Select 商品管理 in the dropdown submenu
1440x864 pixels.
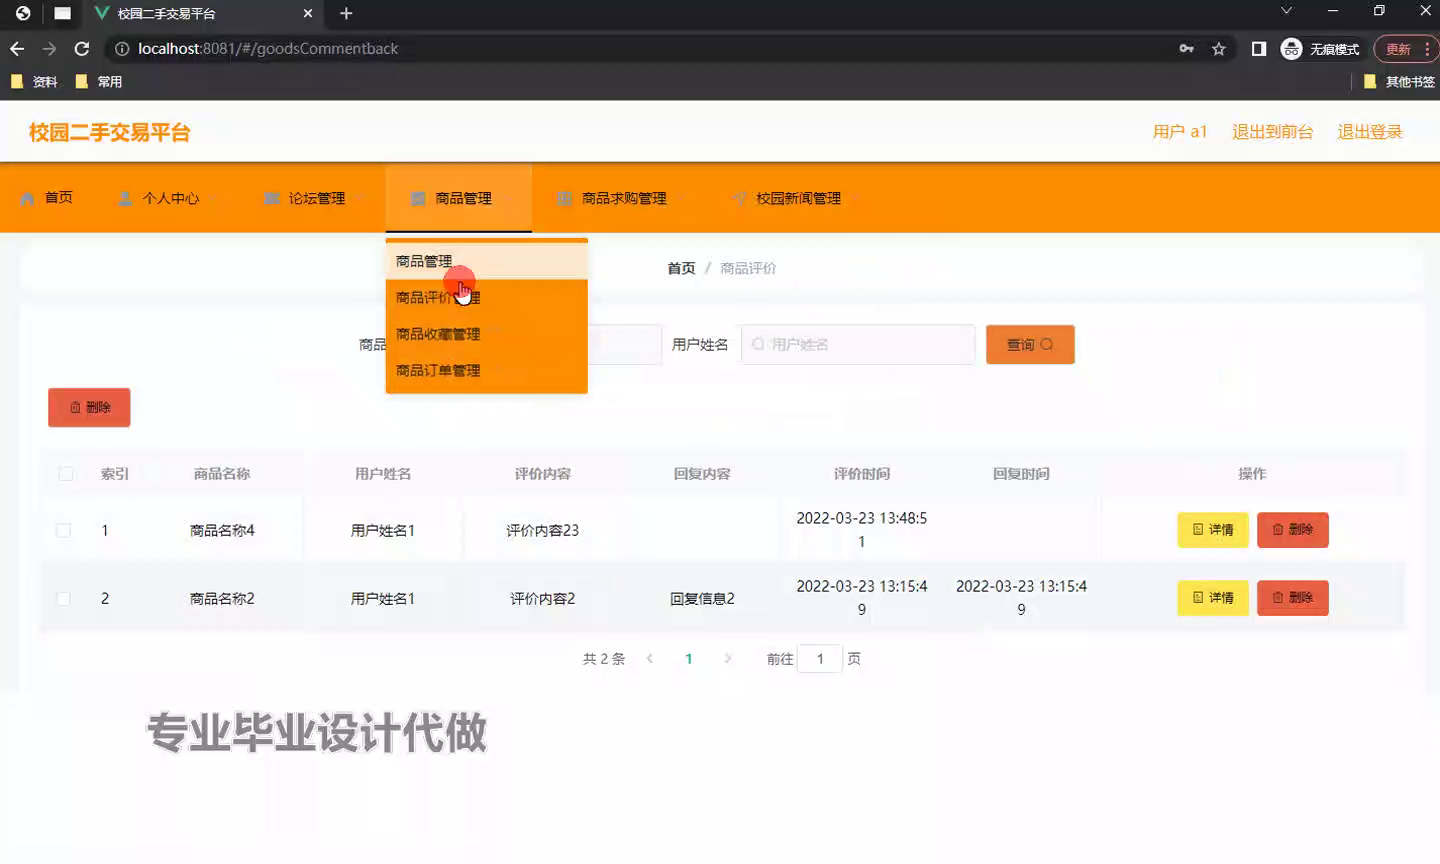click(x=487, y=261)
